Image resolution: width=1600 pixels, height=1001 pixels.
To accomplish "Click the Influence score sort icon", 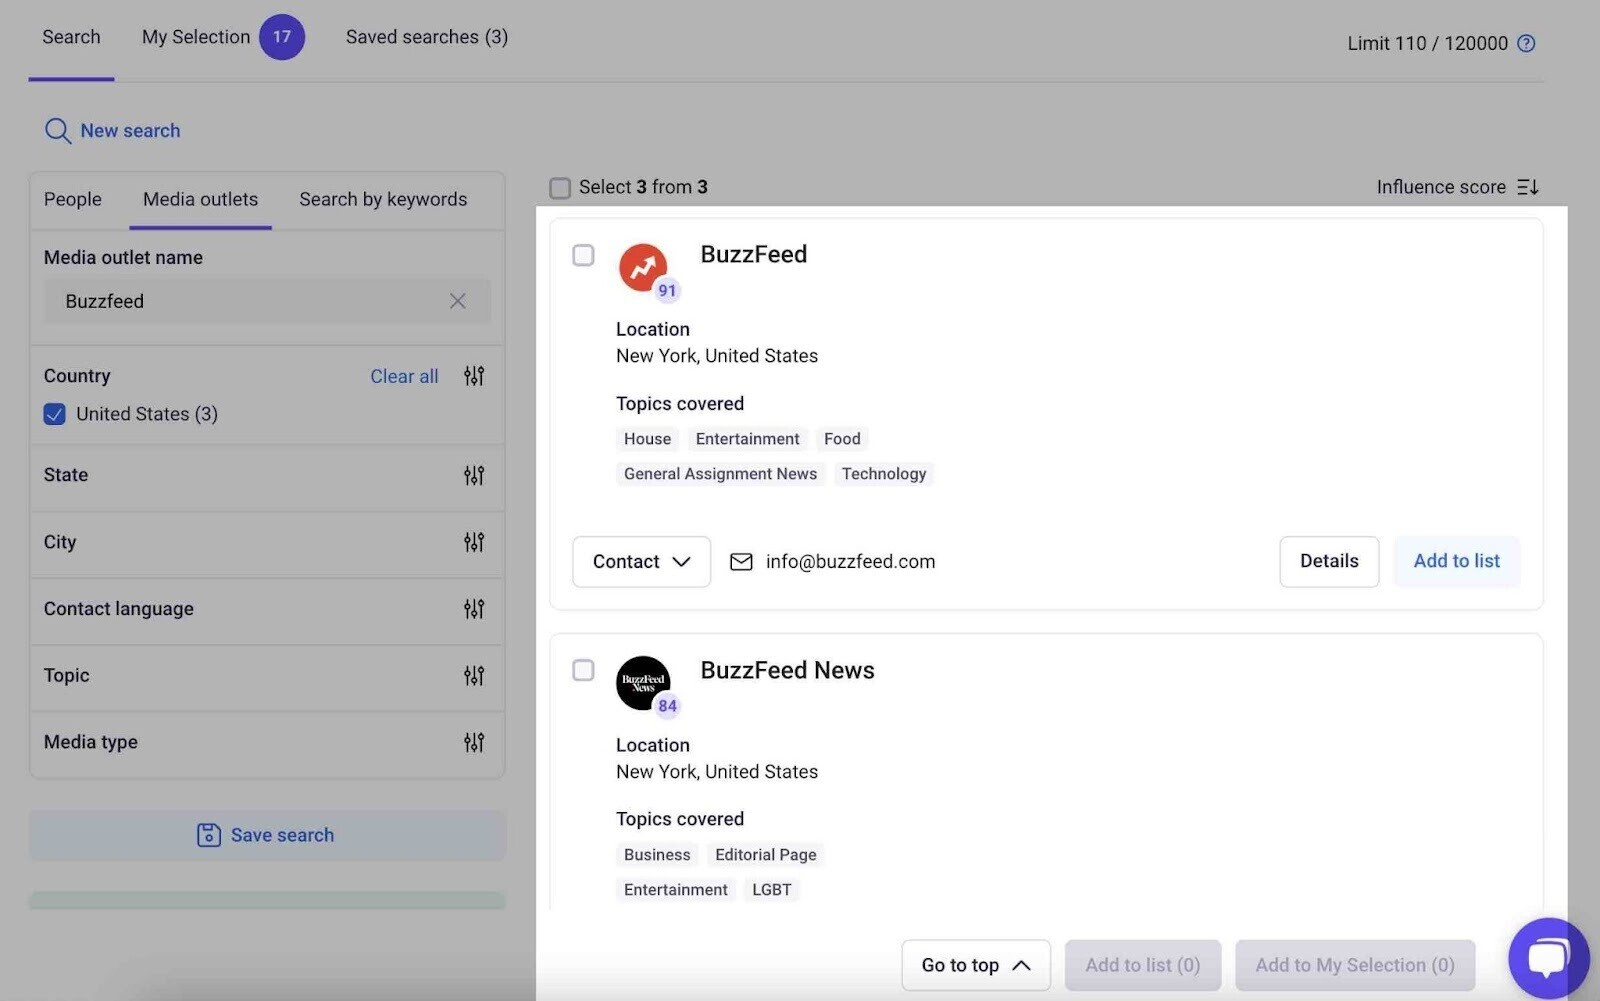I will tap(1528, 187).
